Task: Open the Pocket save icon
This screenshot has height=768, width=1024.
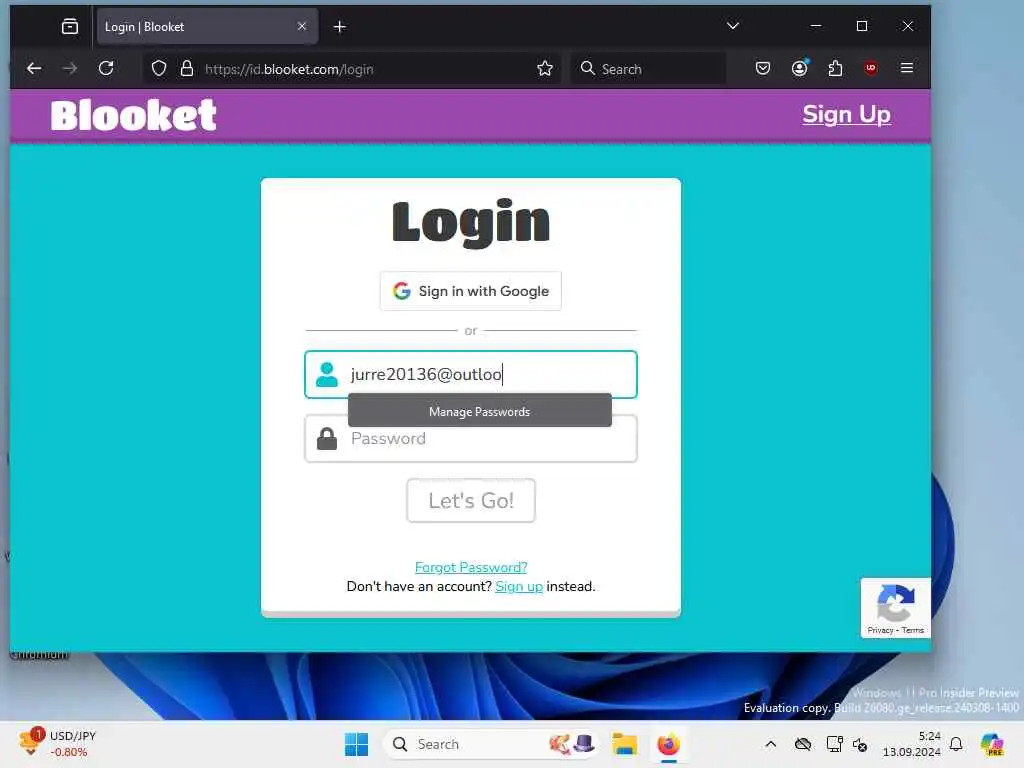Action: [763, 68]
